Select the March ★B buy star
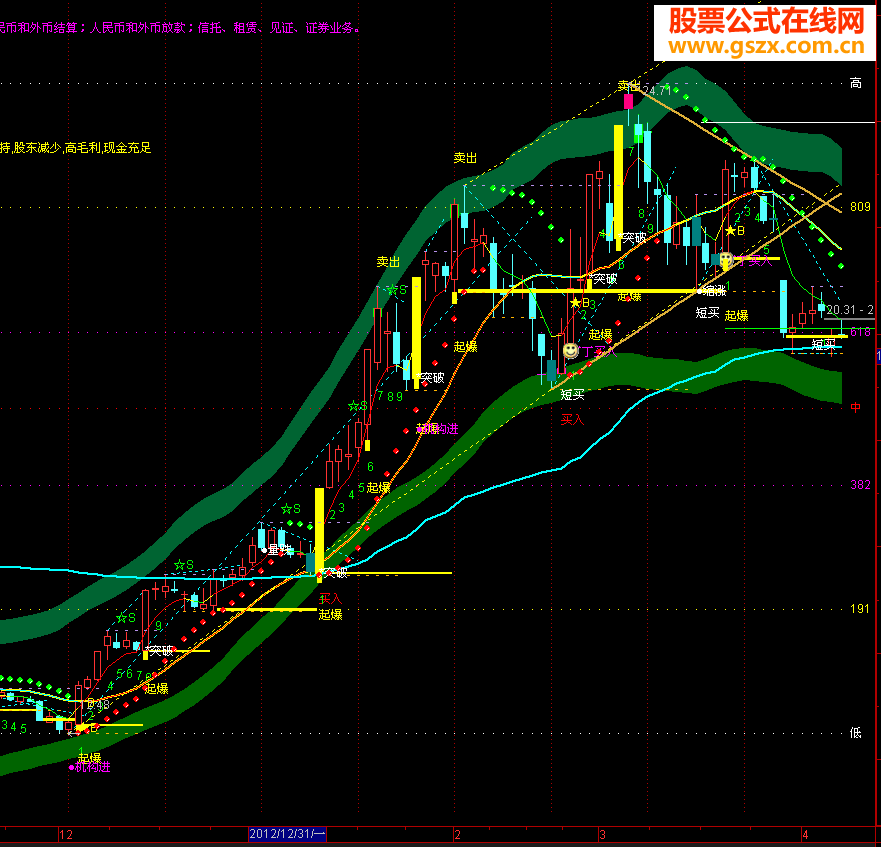881x847 pixels. click(x=735, y=230)
